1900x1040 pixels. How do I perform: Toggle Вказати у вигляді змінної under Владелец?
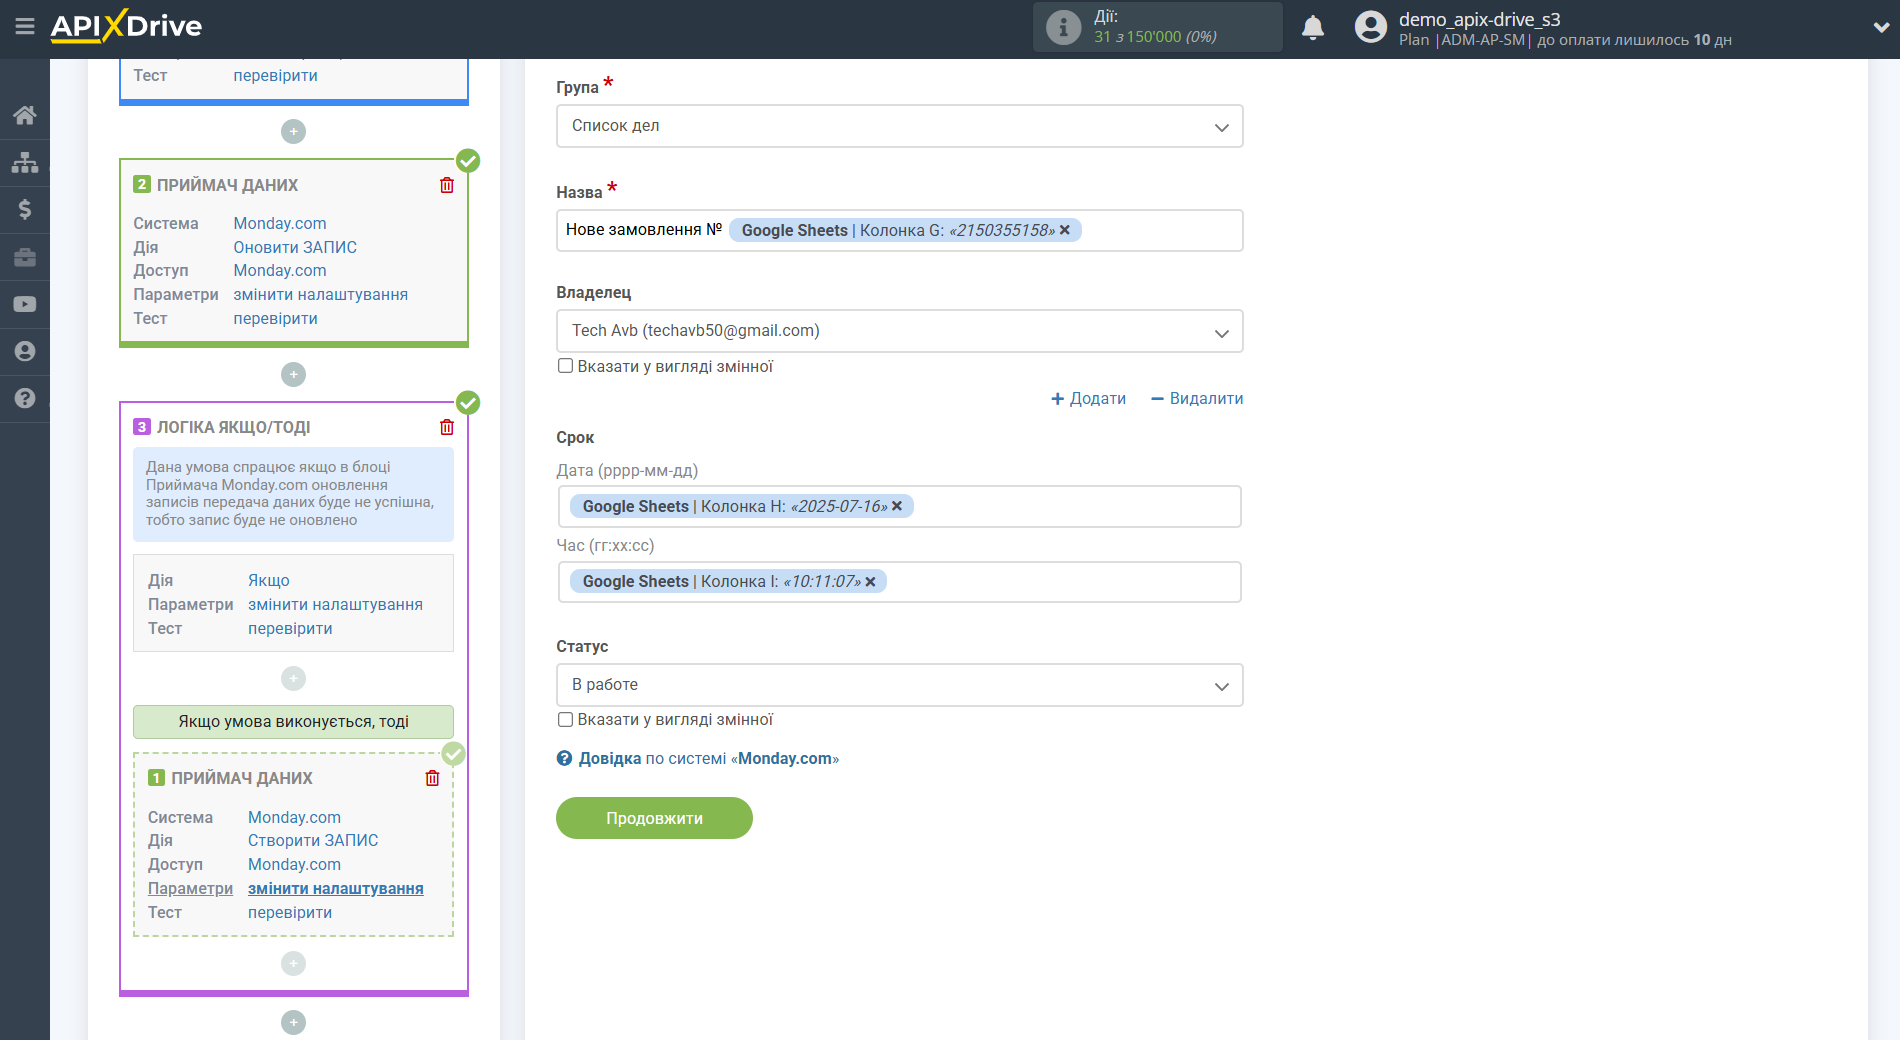click(x=565, y=366)
